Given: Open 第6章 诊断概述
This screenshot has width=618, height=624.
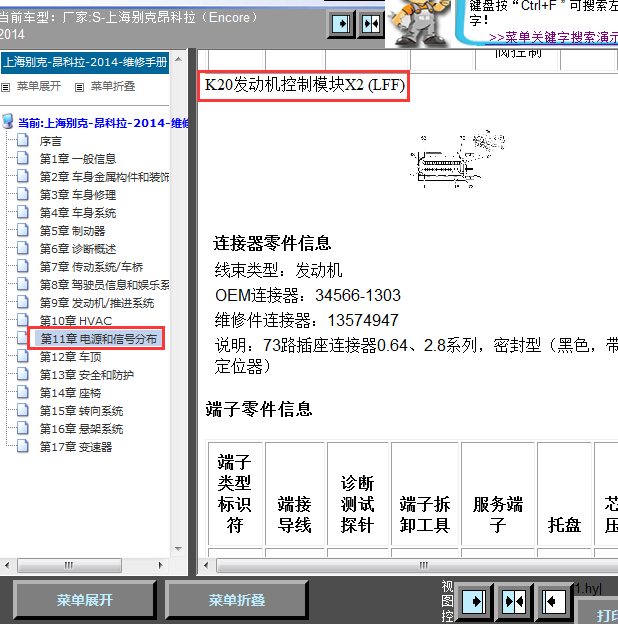Looking at the screenshot, I should [x=78, y=249].
